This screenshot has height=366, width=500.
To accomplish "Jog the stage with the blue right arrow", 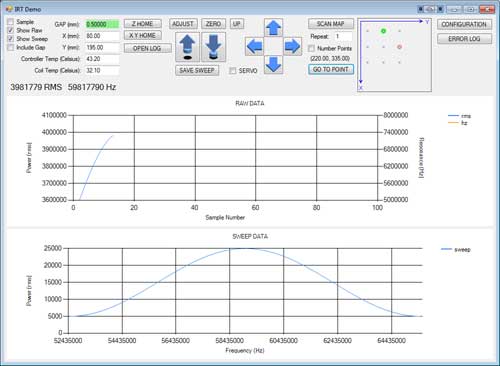I will (x=292, y=46).
